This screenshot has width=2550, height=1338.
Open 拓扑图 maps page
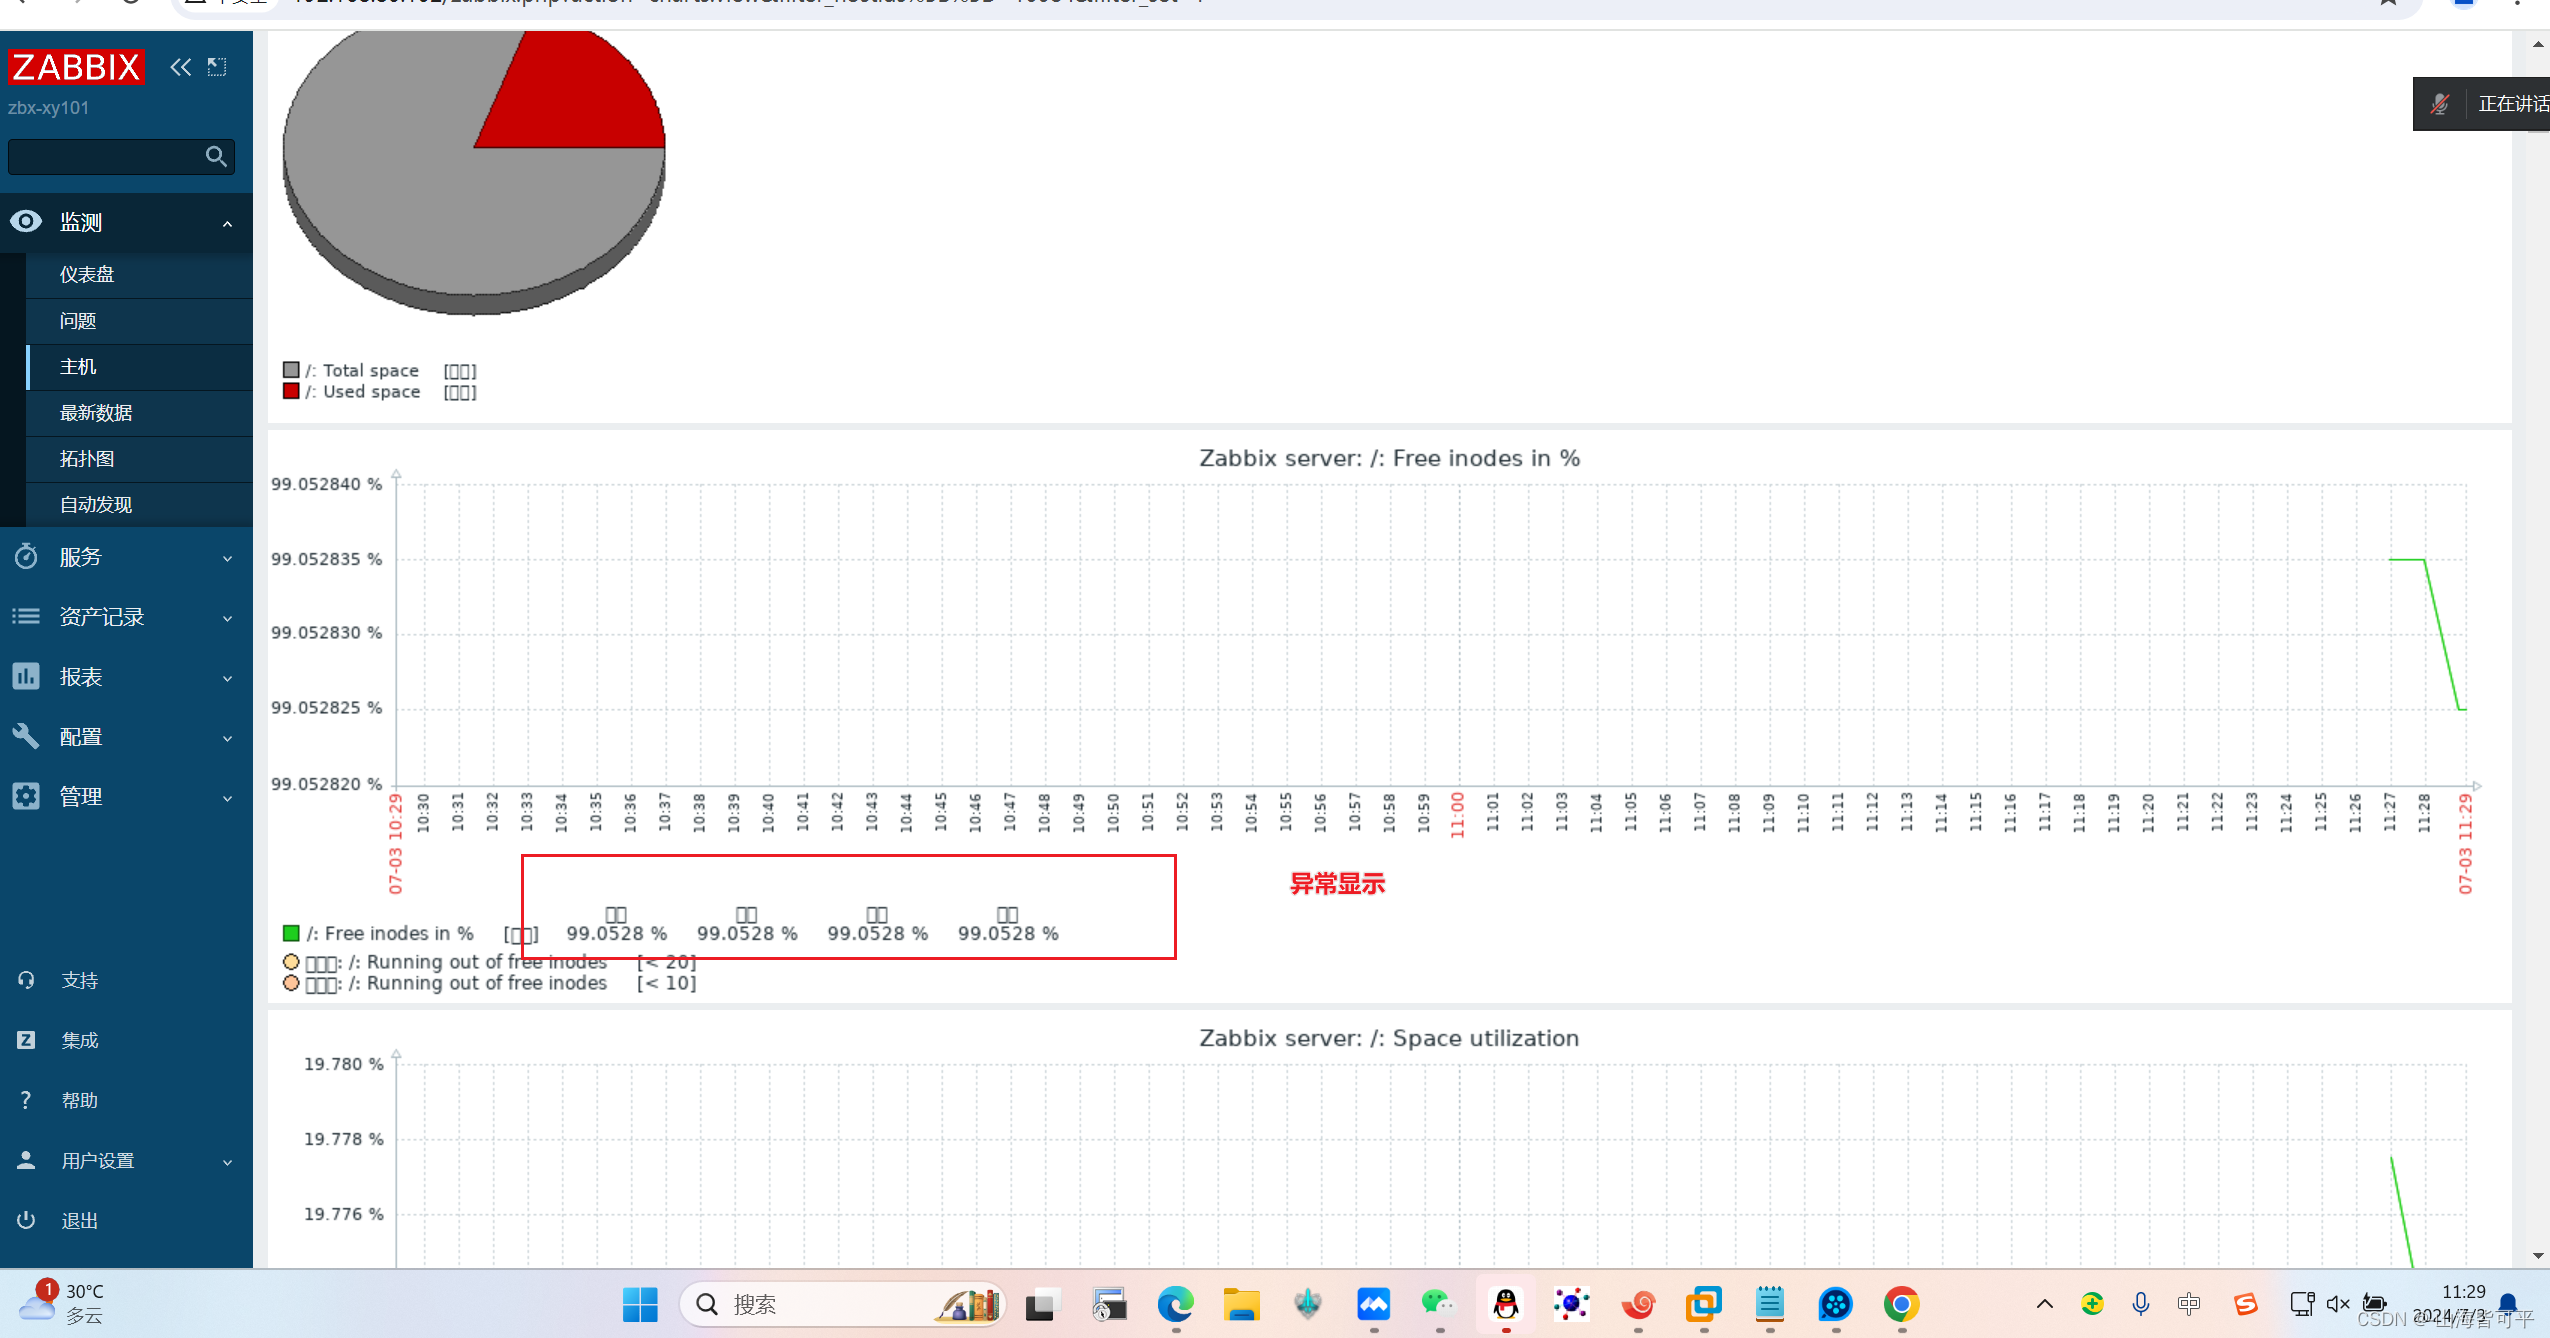tap(87, 459)
